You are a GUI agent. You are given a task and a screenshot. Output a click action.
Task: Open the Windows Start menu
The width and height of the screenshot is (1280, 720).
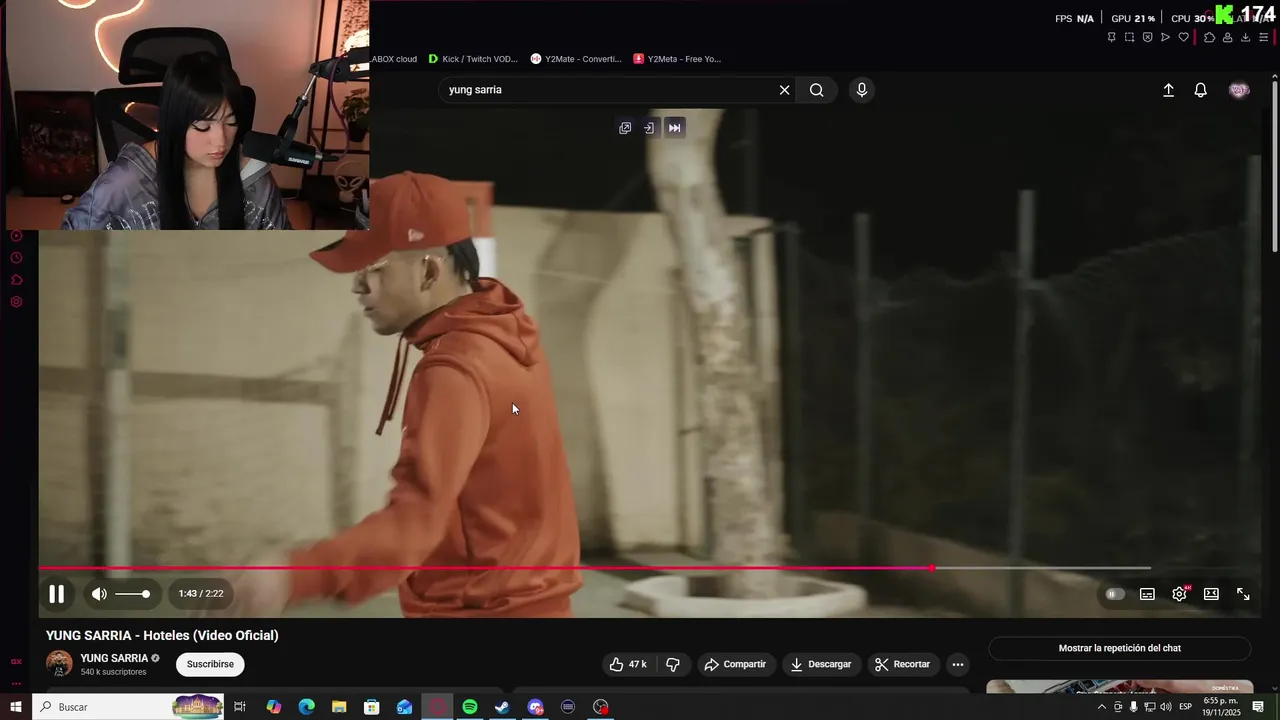tap(16, 707)
